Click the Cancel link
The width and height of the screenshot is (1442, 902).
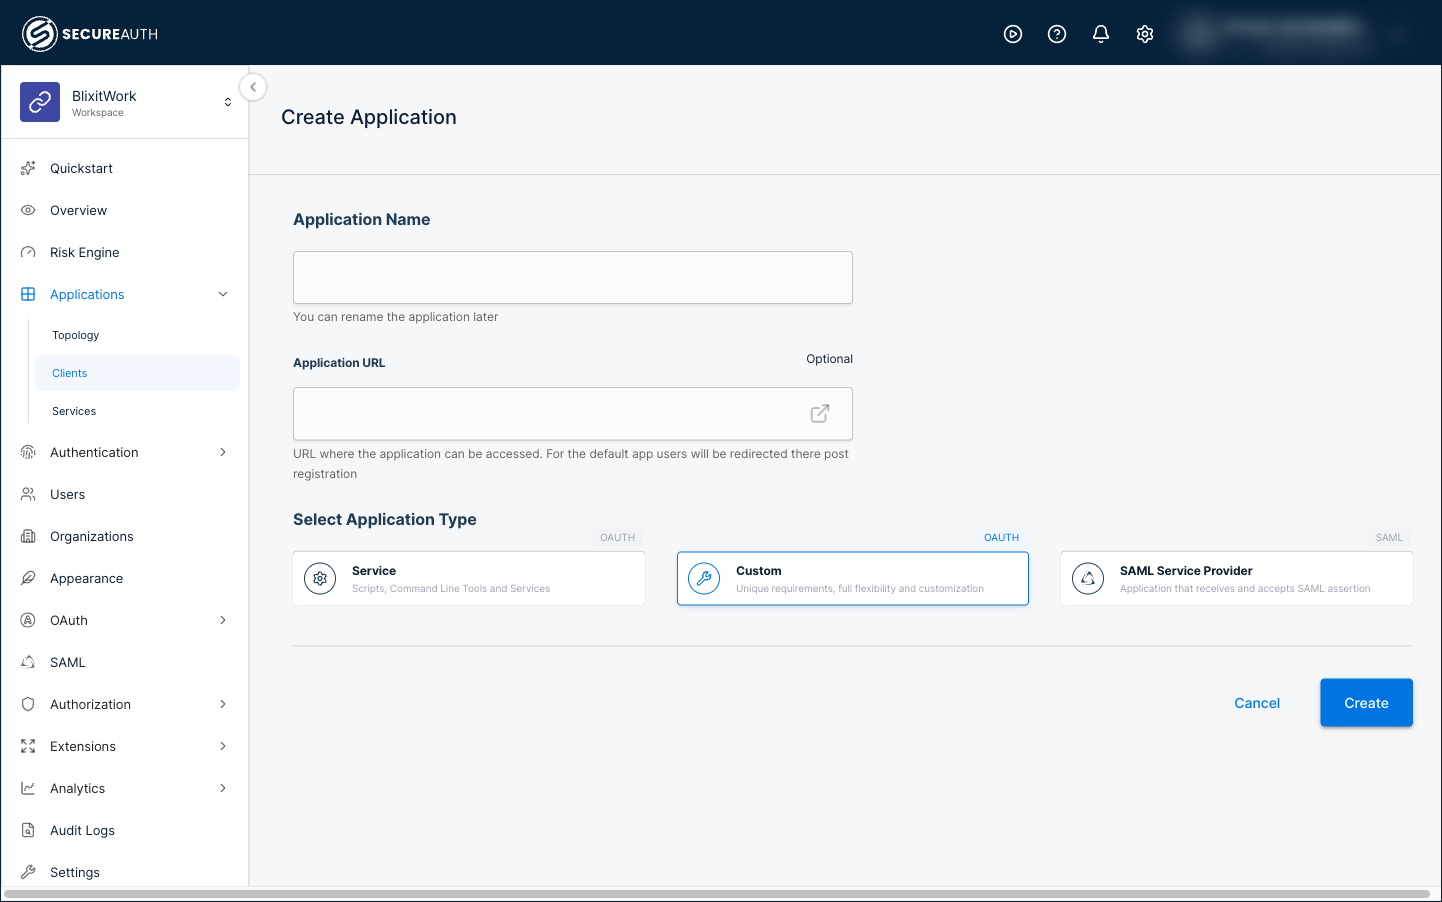click(x=1257, y=703)
